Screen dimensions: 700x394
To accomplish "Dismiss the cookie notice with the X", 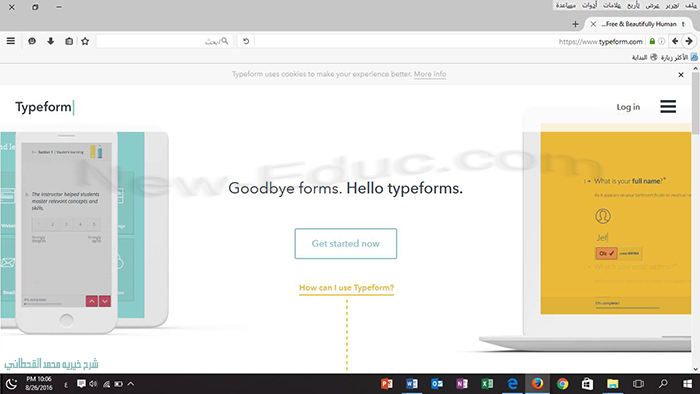I will pyautogui.click(x=681, y=75).
